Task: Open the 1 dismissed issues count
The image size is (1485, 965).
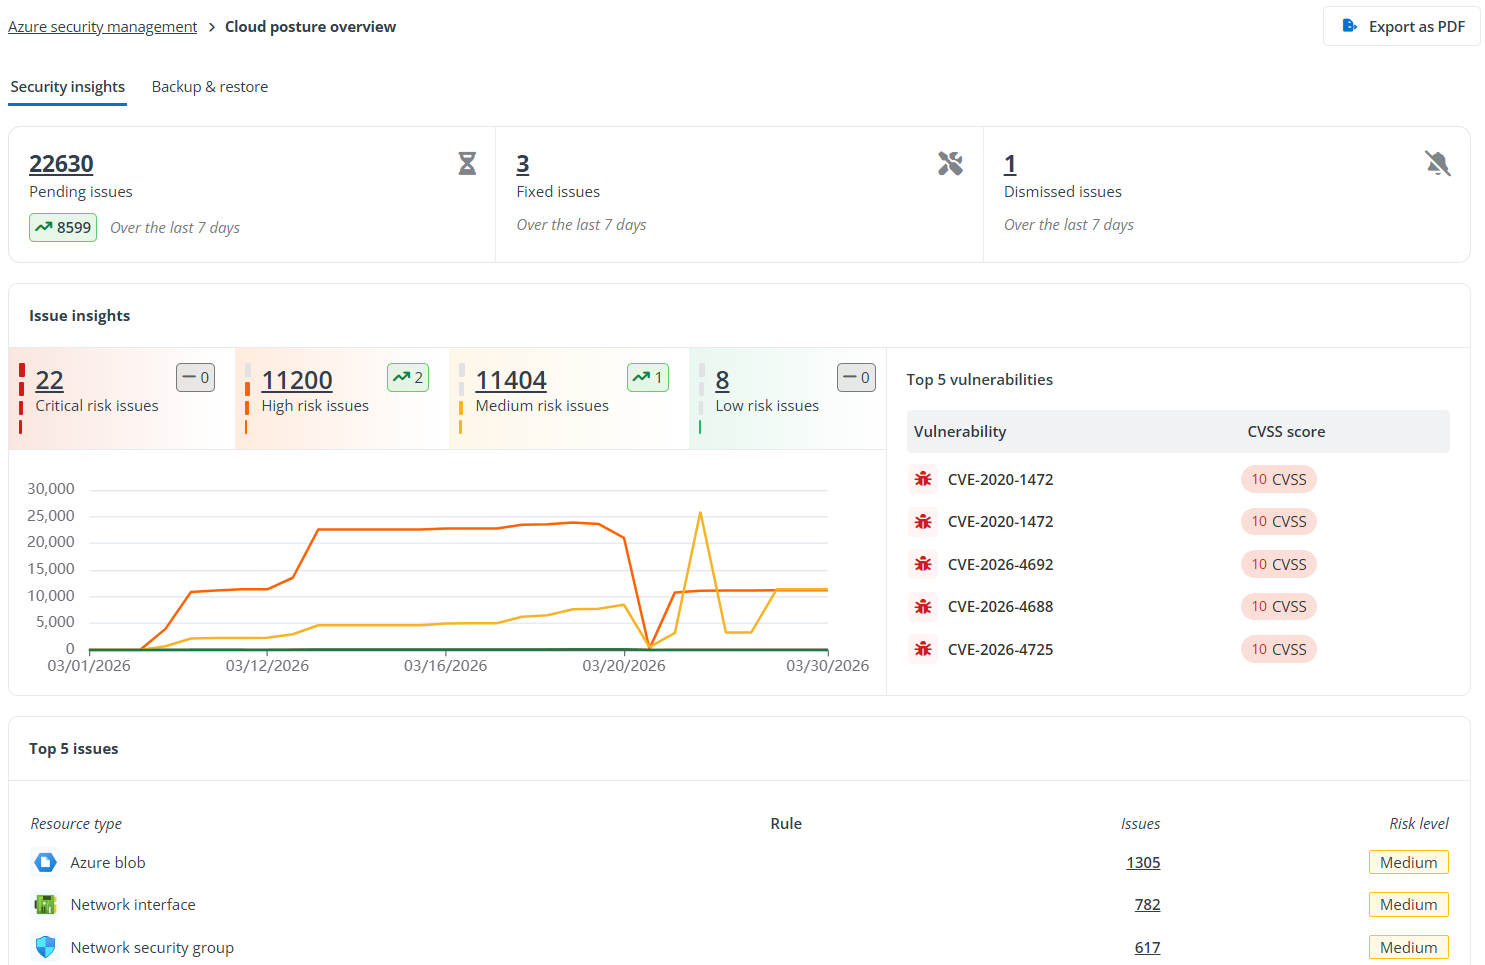Action: pyautogui.click(x=1010, y=164)
